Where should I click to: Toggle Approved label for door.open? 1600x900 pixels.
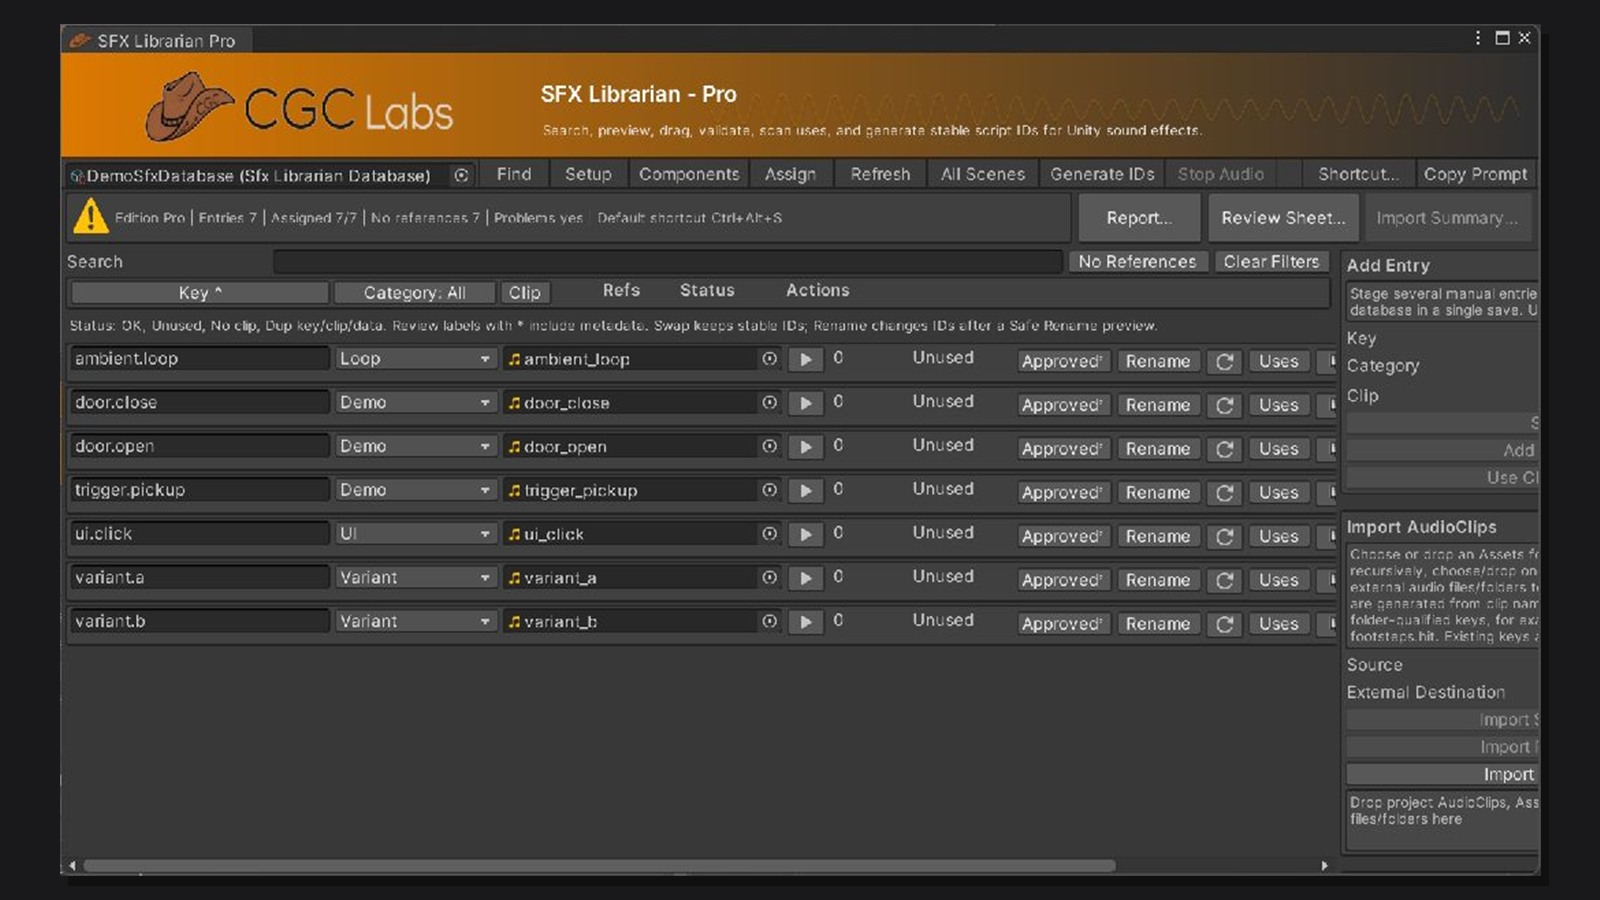1062,450
